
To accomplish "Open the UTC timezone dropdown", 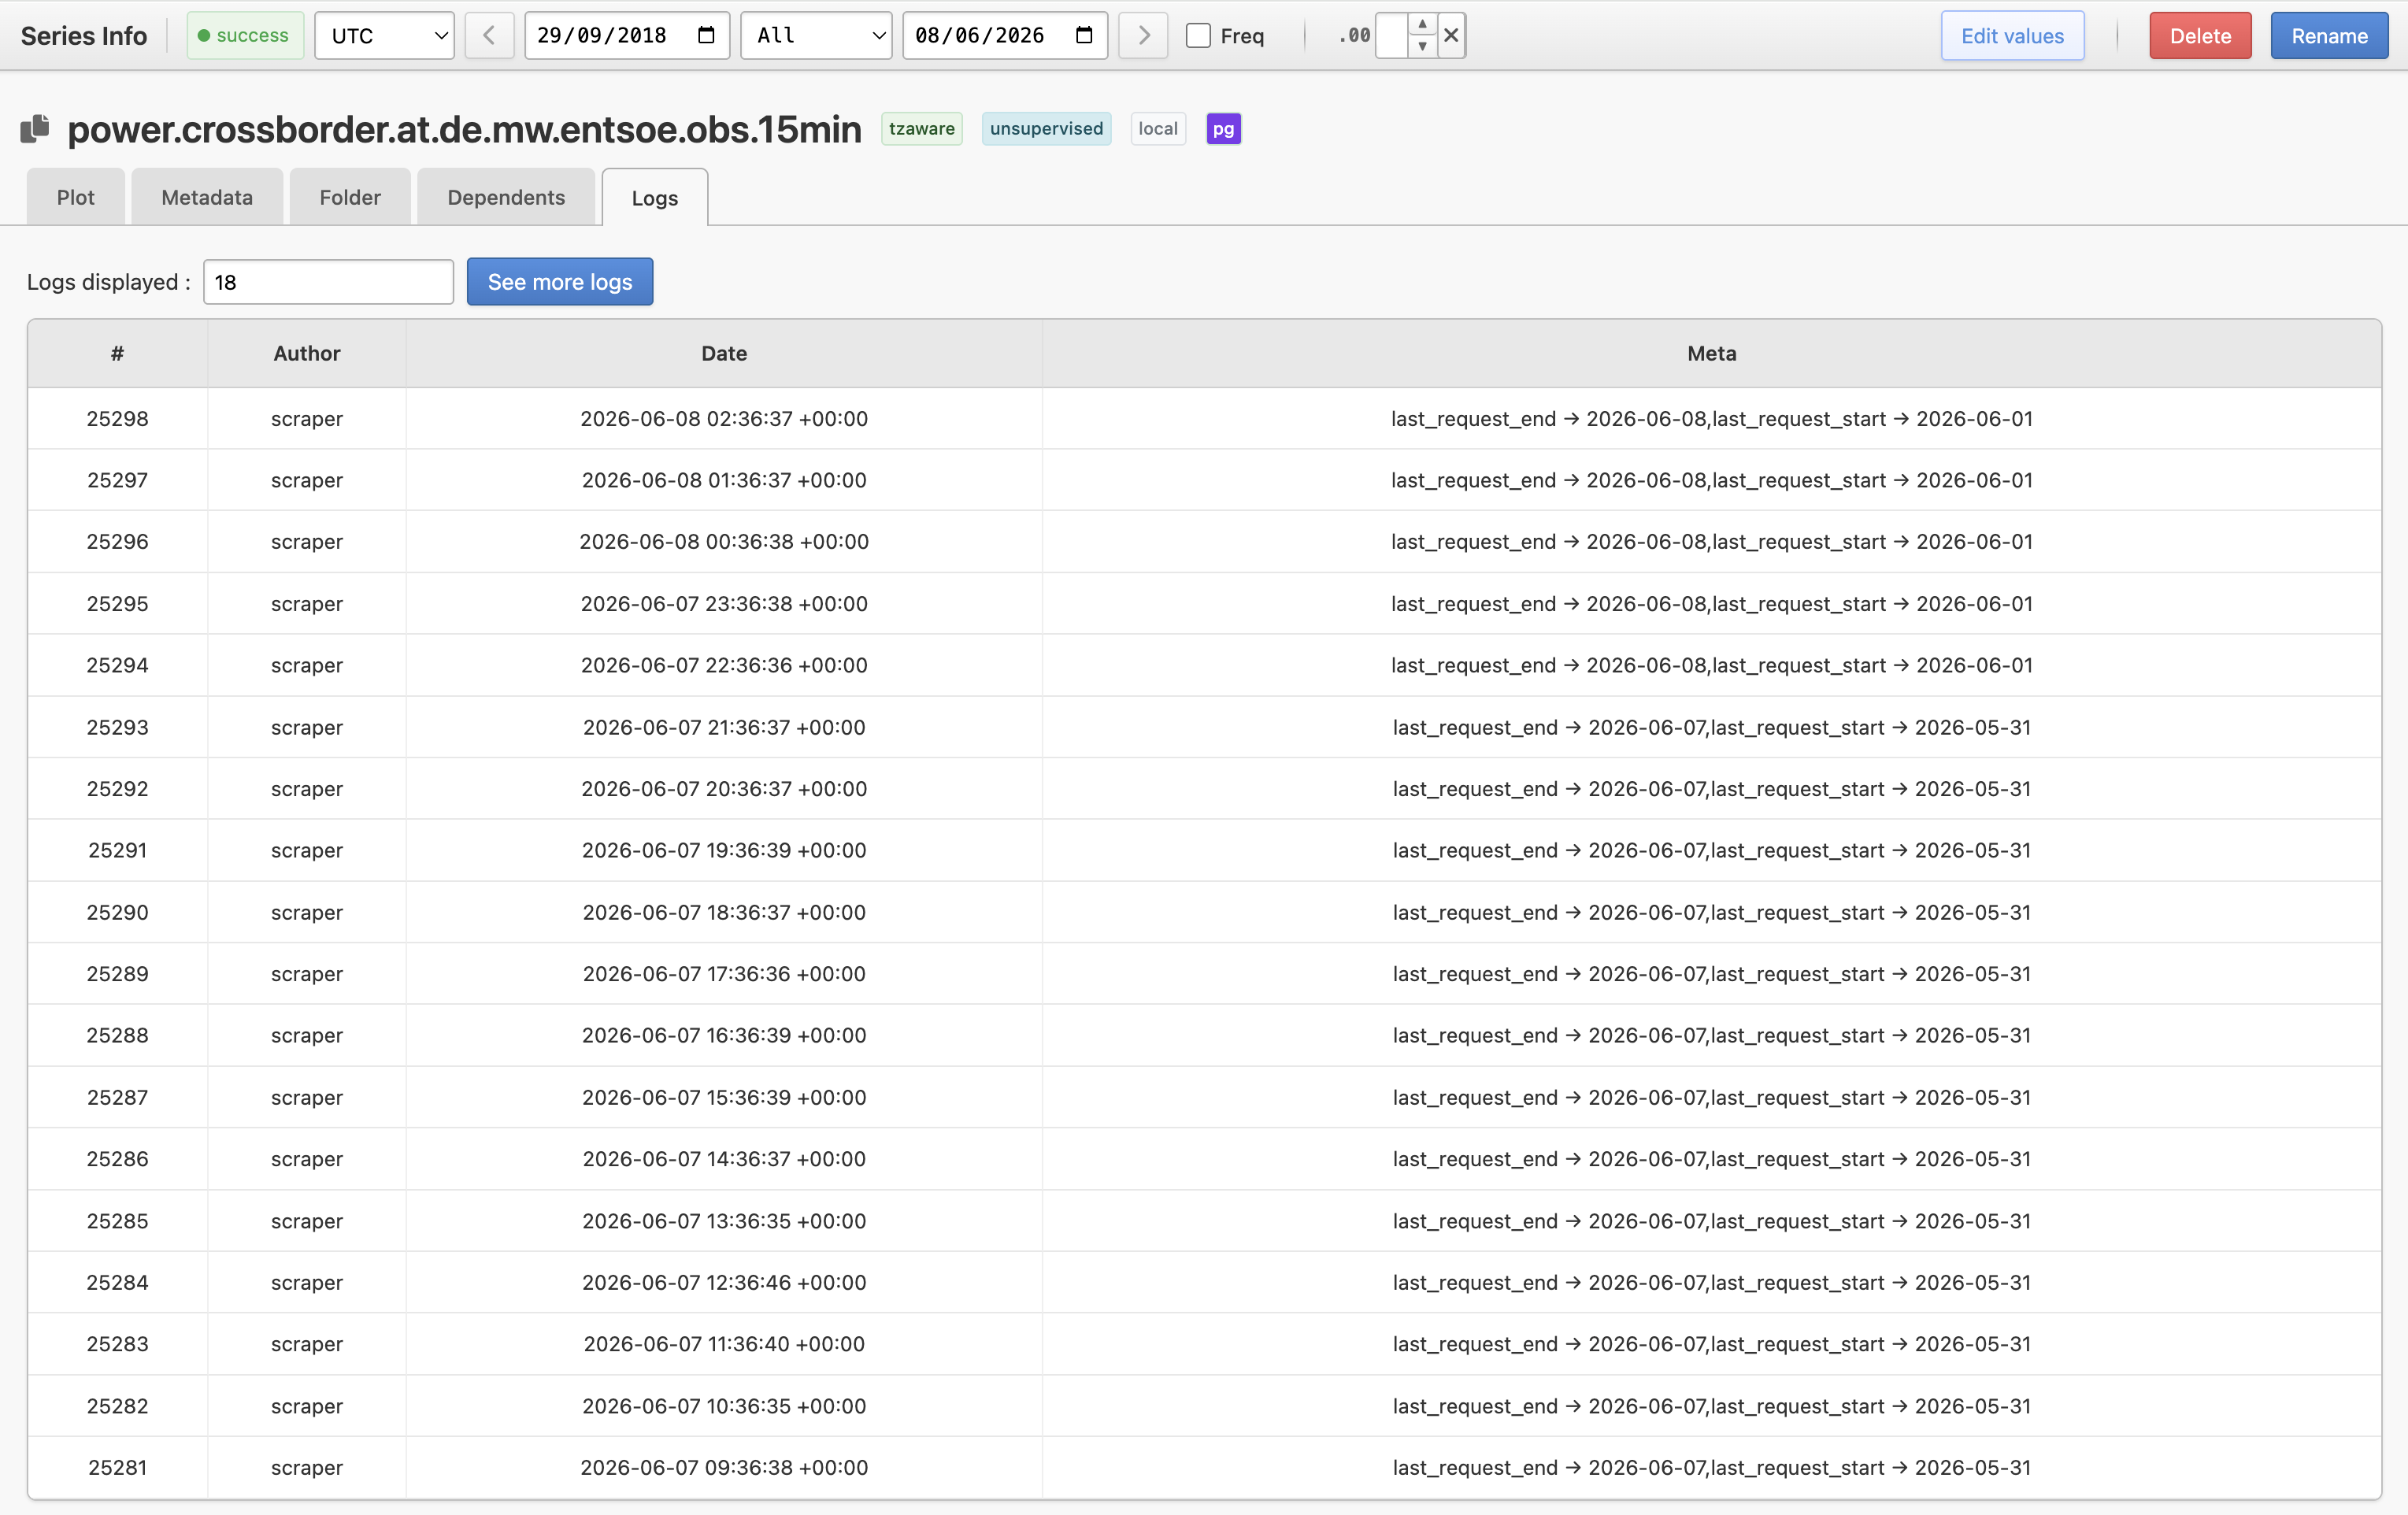I will point(385,36).
